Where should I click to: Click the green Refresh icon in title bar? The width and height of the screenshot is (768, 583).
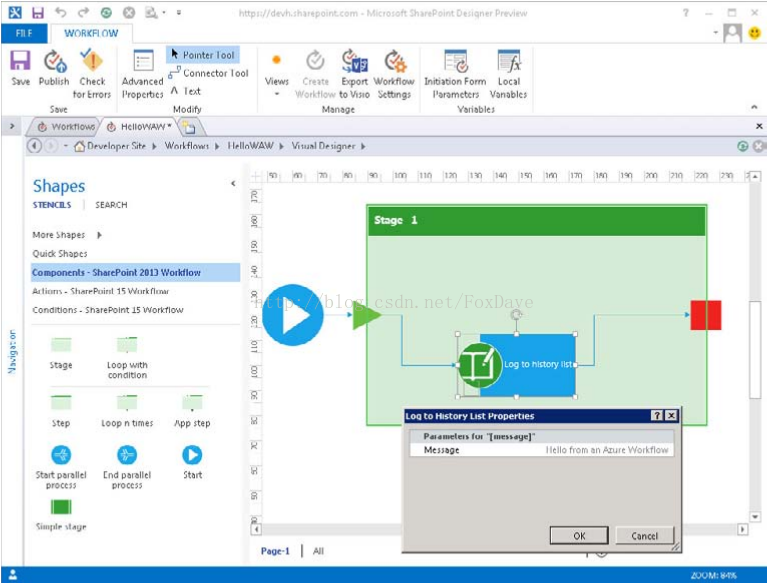(x=106, y=13)
